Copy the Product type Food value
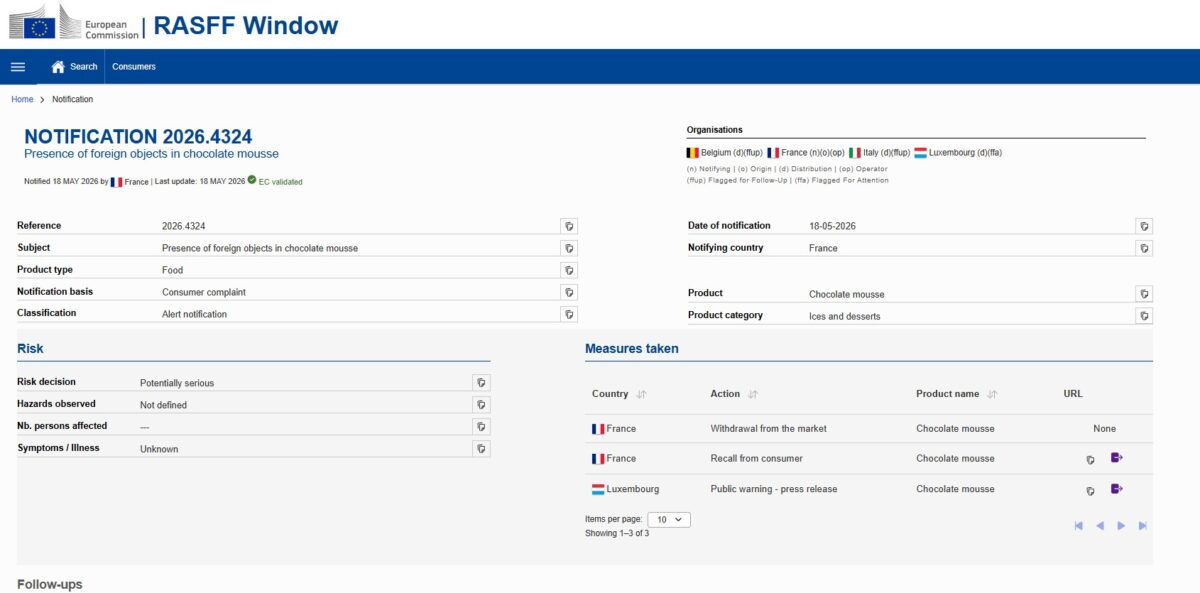 569,270
